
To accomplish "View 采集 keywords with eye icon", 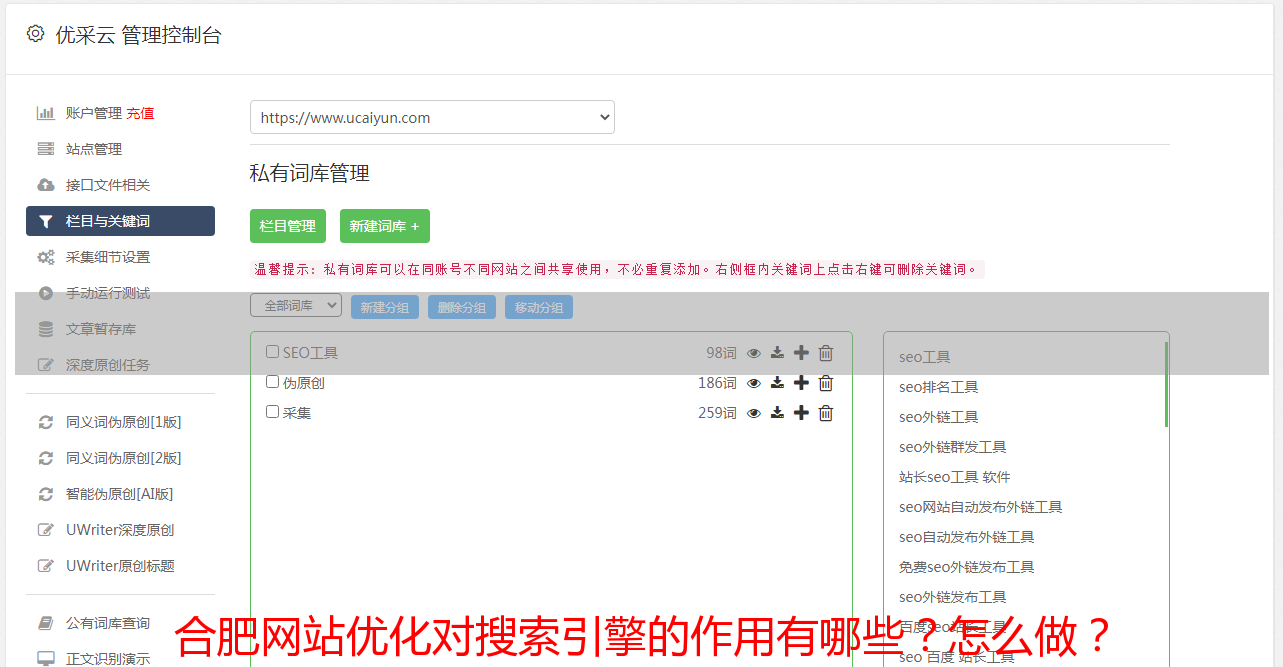I will 754,413.
